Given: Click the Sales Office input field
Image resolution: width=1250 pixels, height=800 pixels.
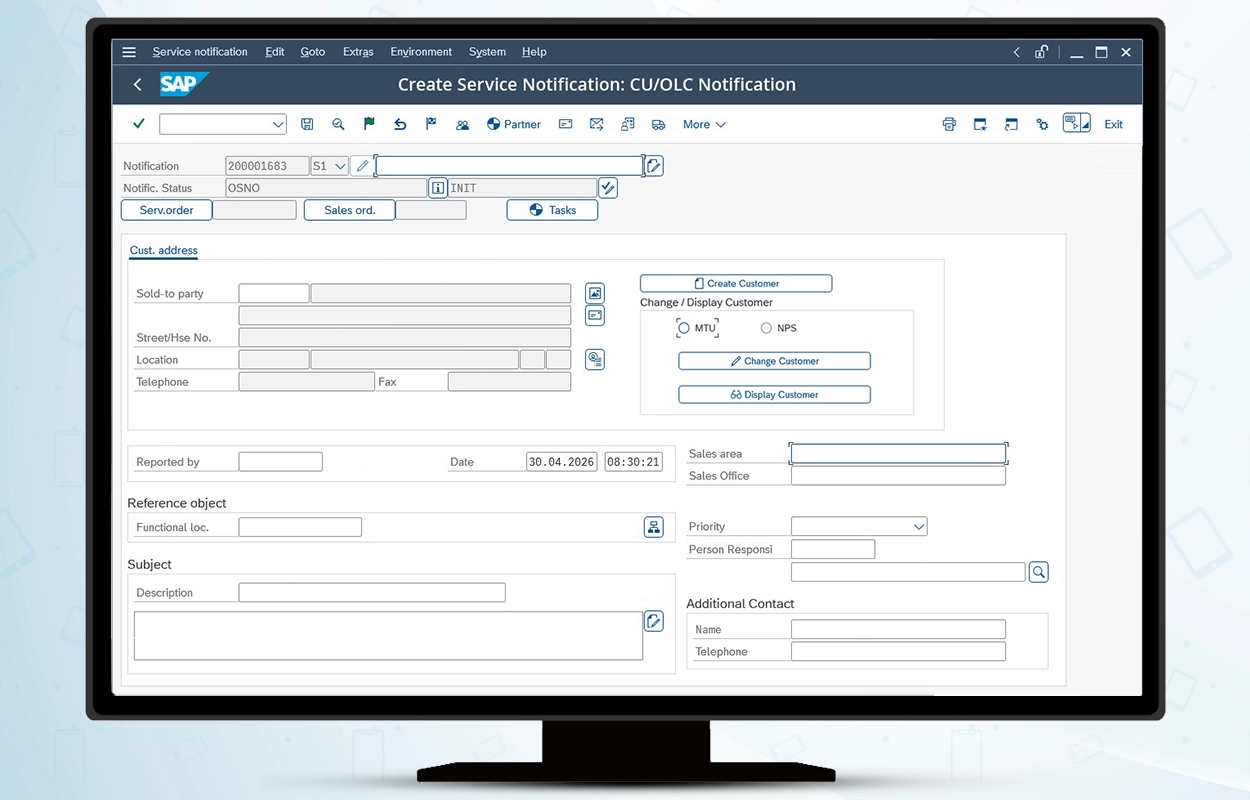Looking at the screenshot, I should point(898,476).
